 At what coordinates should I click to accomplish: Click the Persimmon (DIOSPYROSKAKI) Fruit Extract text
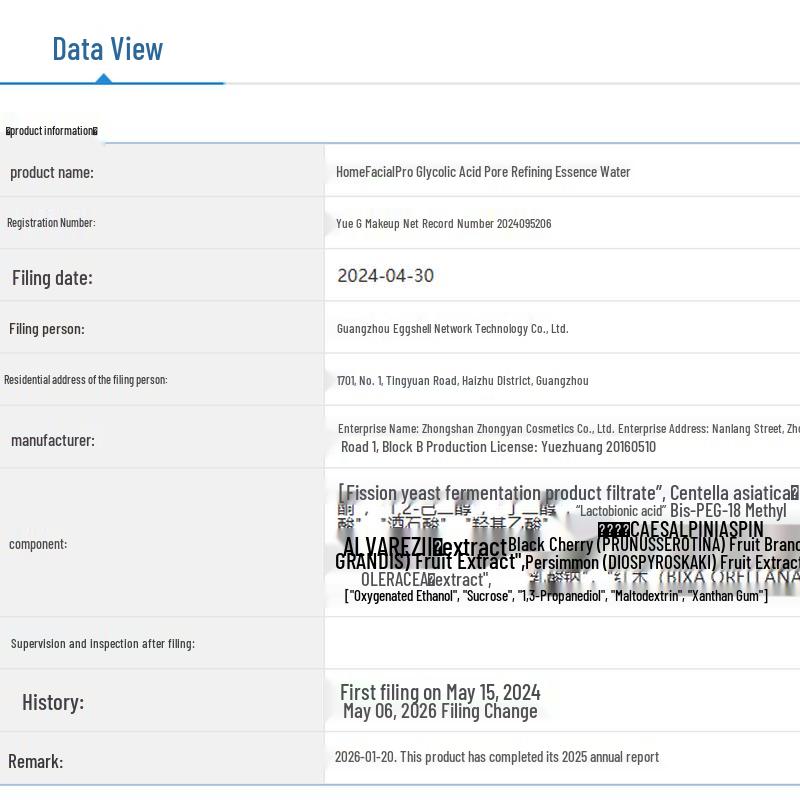662,562
